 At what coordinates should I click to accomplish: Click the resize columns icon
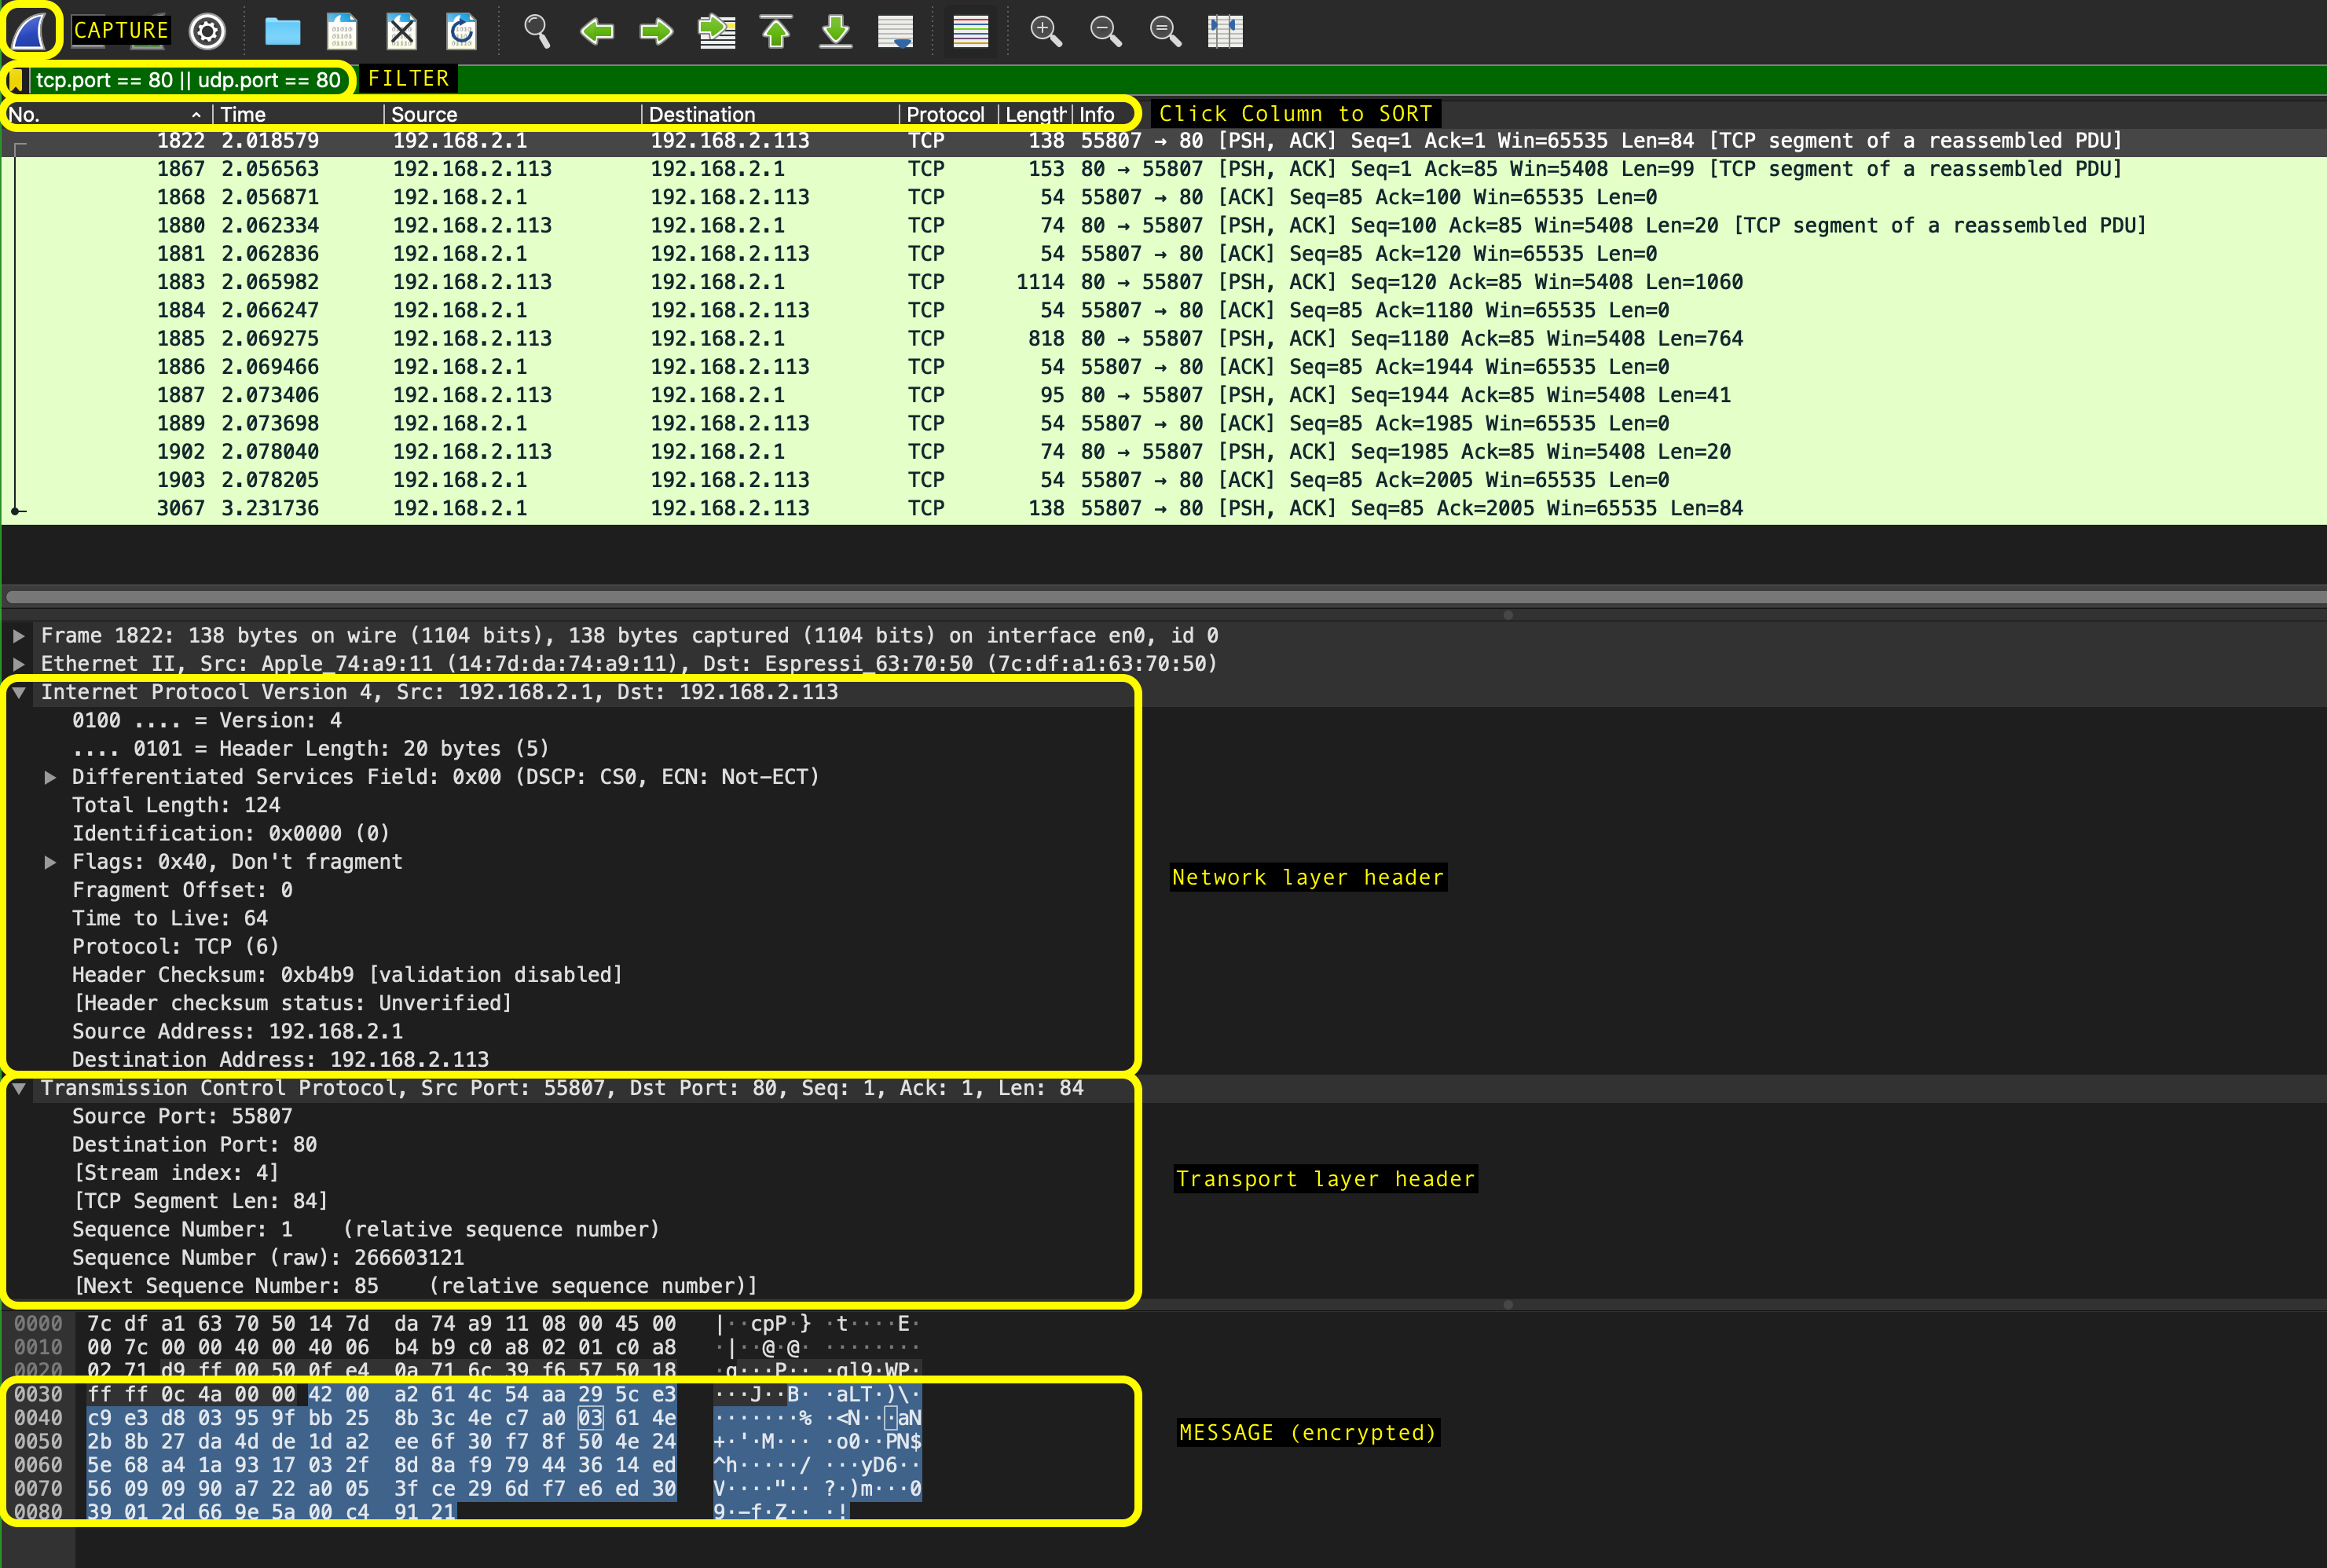click(x=1225, y=31)
